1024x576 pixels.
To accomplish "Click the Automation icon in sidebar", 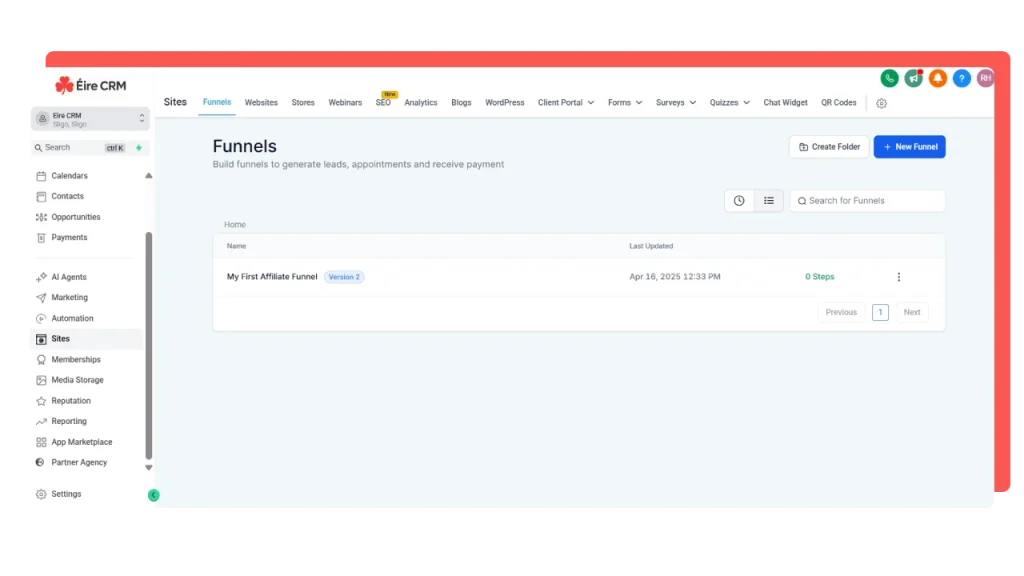I will pyautogui.click(x=41, y=319).
